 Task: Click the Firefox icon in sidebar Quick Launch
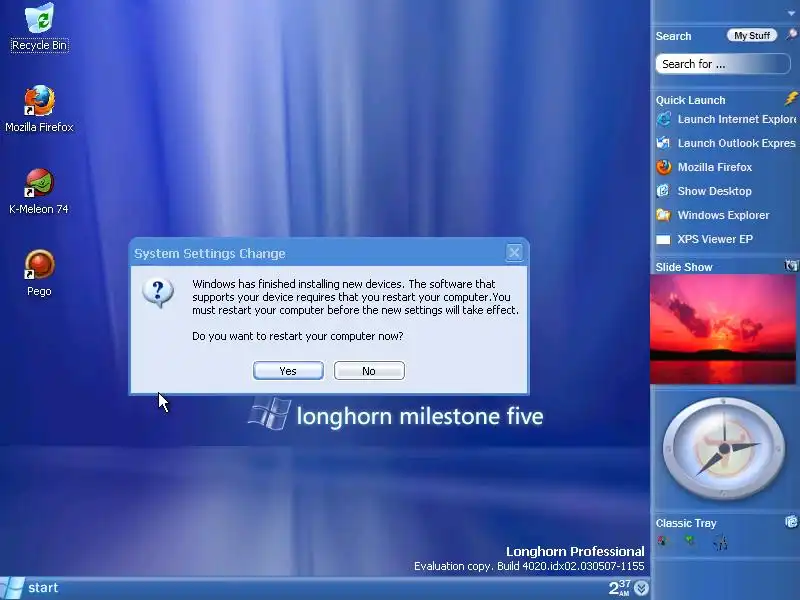[664, 167]
